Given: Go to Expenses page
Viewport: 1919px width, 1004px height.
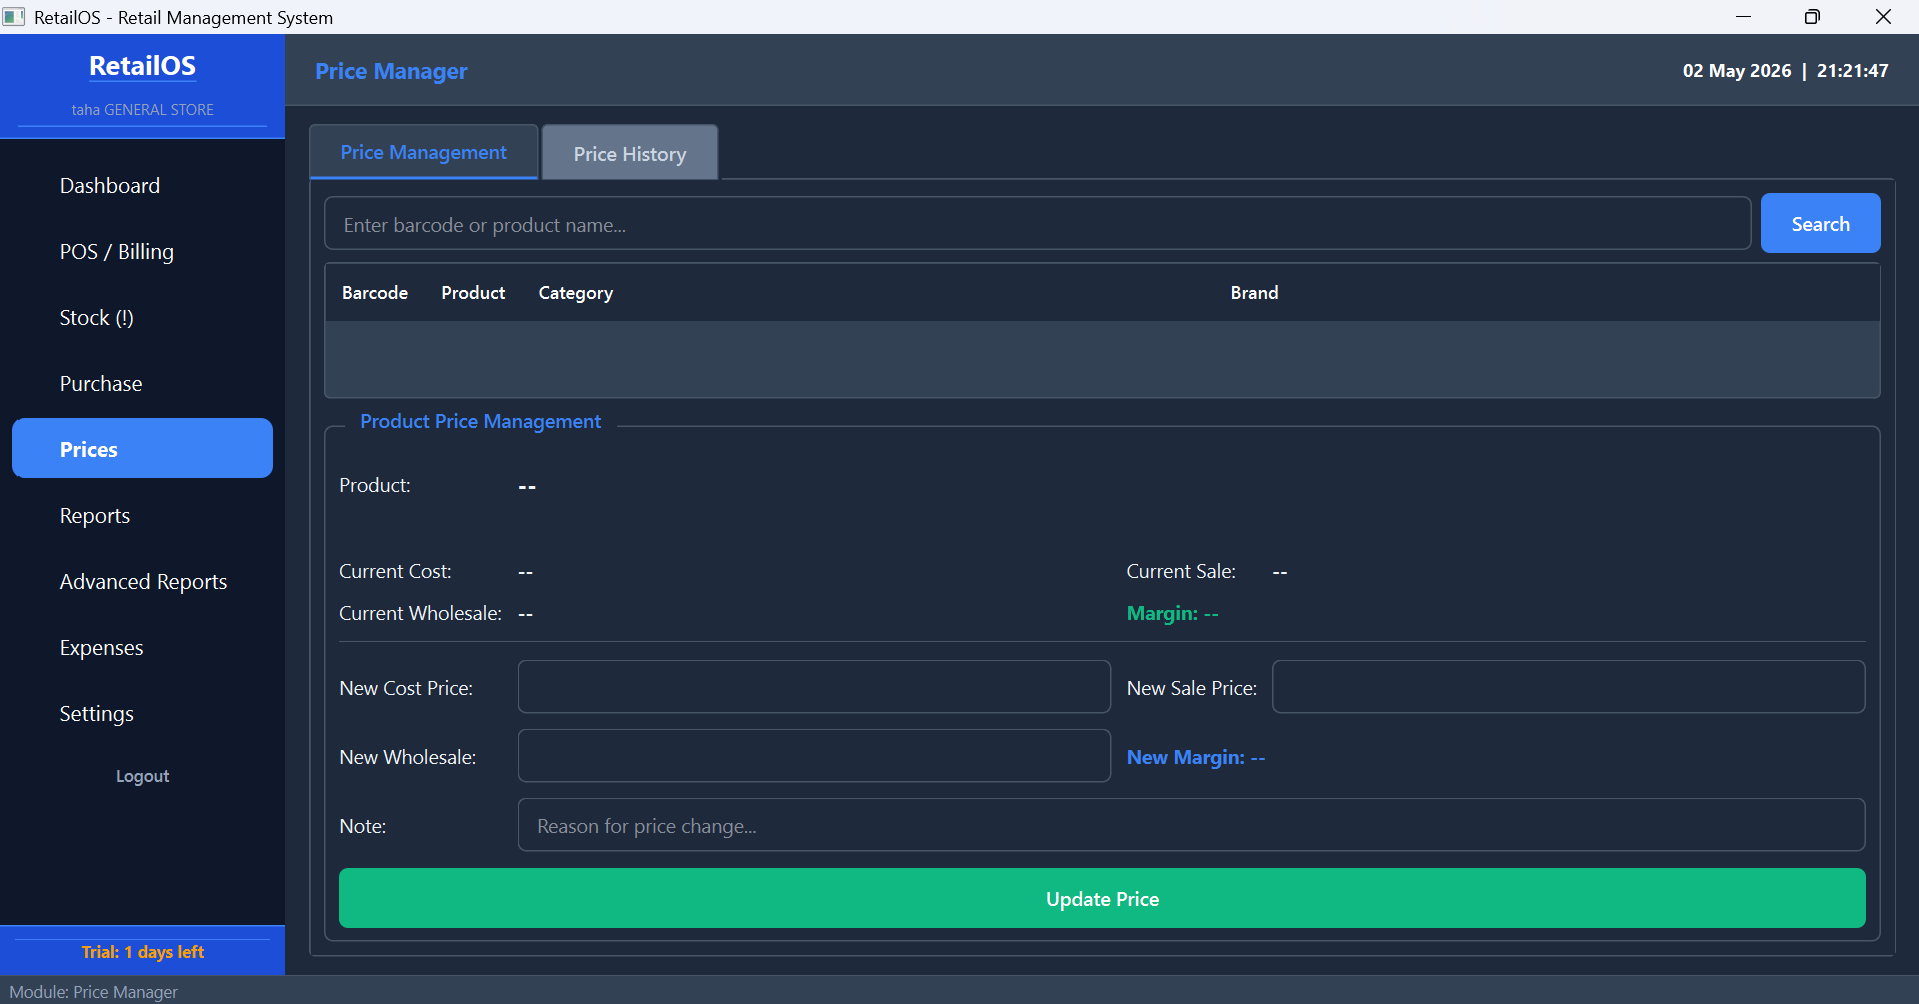Looking at the screenshot, I should coord(142,648).
